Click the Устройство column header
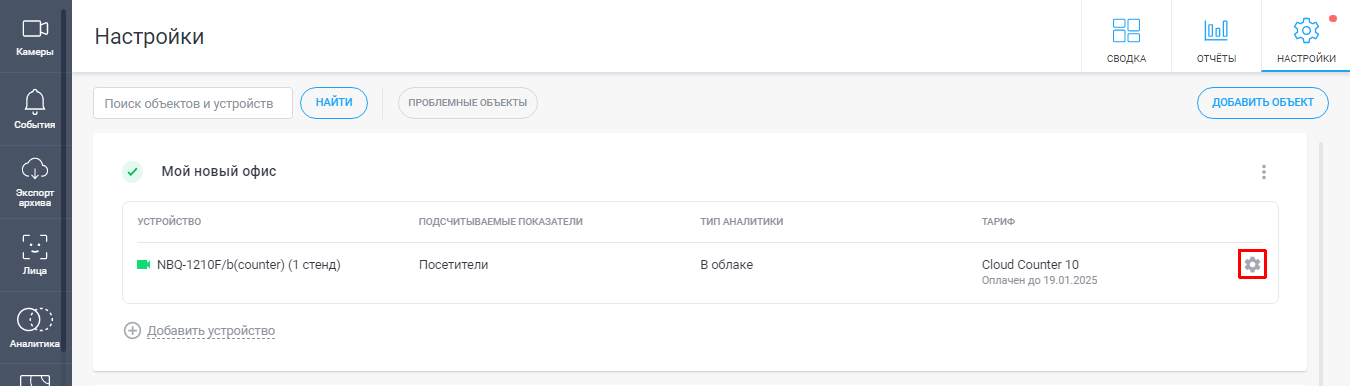1350x386 pixels. (x=170, y=221)
